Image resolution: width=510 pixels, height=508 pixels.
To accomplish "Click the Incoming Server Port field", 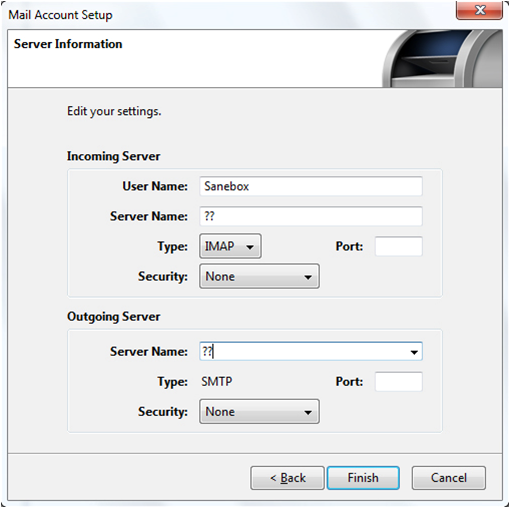I will 399,246.
